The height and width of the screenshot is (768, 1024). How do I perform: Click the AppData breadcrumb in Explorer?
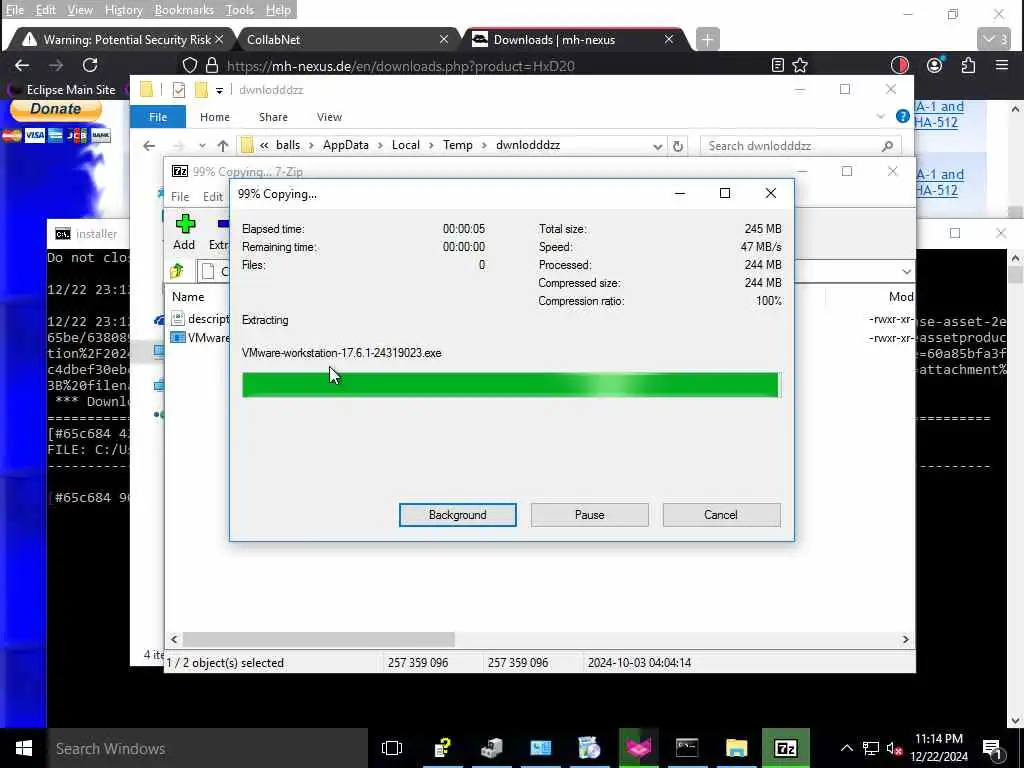click(x=345, y=145)
